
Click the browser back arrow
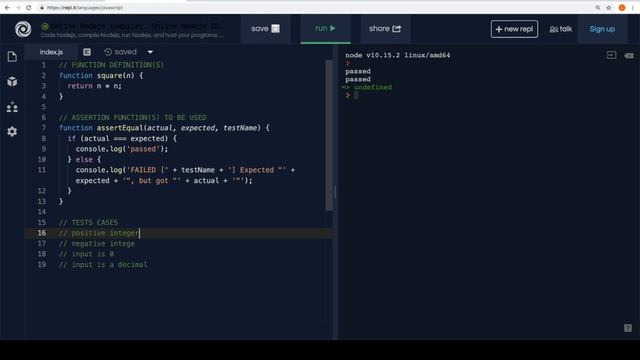click(7, 7)
